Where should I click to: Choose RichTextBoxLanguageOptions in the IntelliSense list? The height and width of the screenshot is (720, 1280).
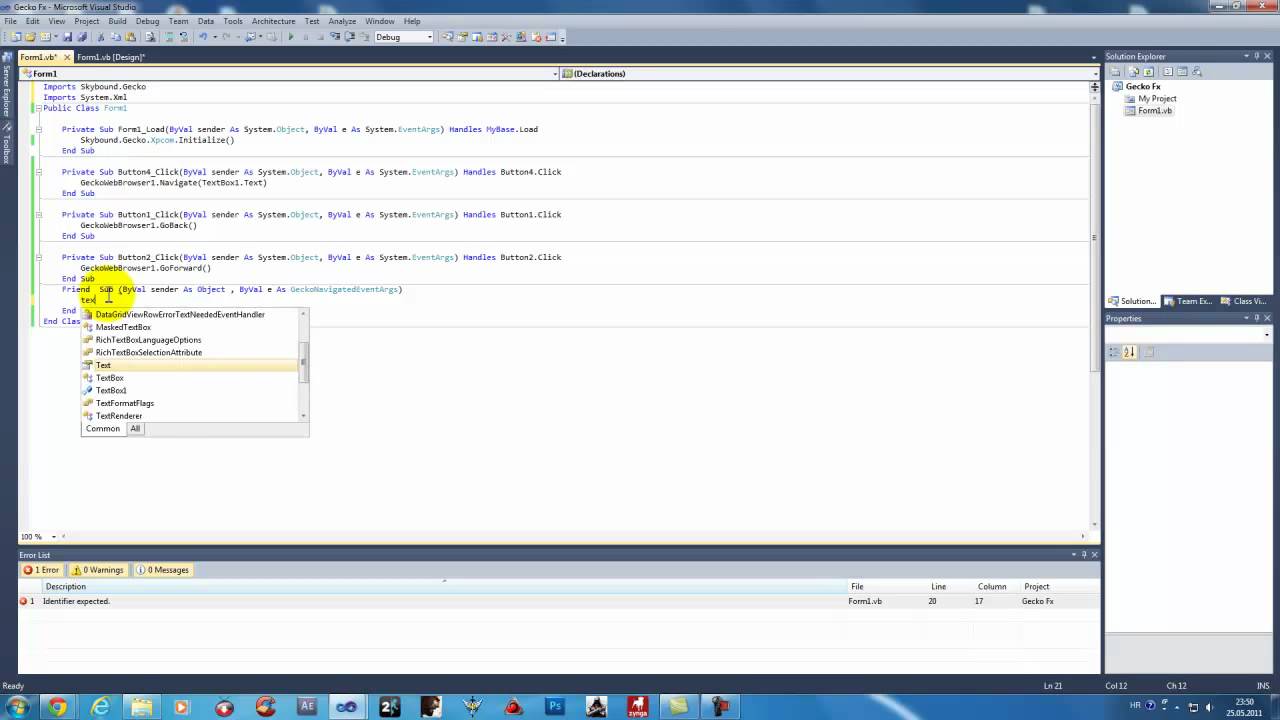pyautogui.click(x=191, y=340)
